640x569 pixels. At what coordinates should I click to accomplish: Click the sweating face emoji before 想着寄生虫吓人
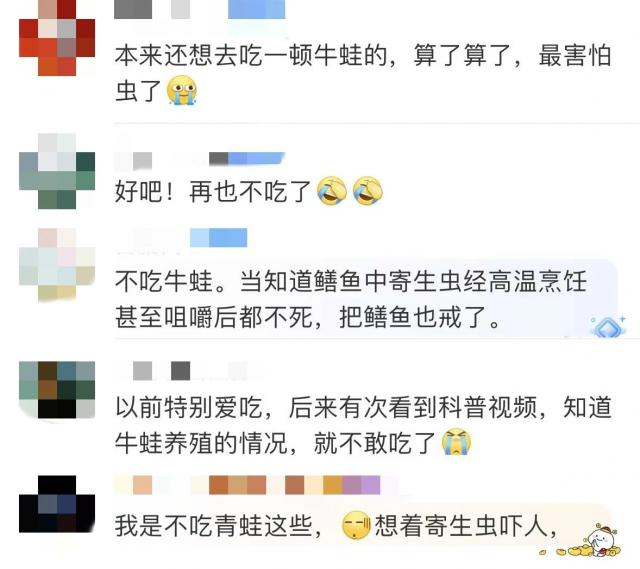356,525
